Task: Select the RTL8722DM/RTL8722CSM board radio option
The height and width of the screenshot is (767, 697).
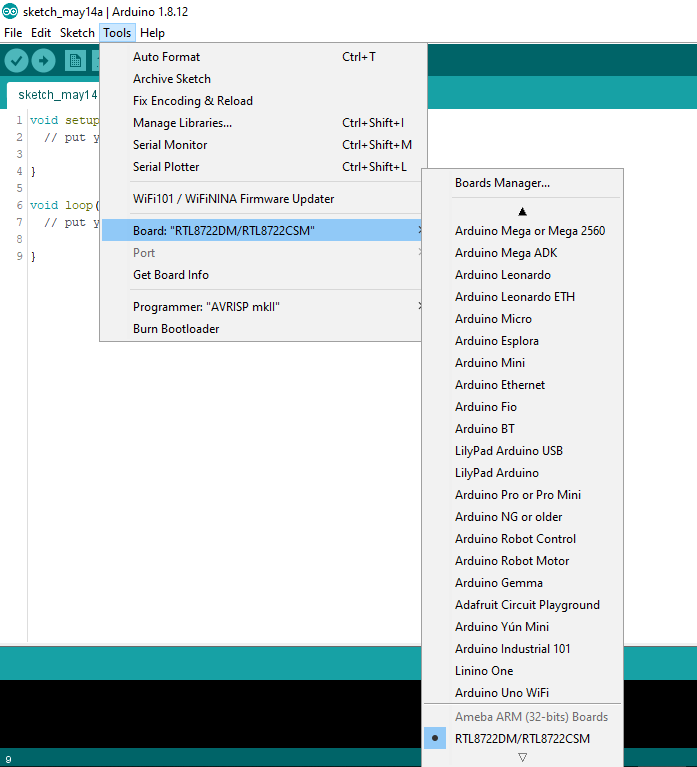Action: coord(521,739)
